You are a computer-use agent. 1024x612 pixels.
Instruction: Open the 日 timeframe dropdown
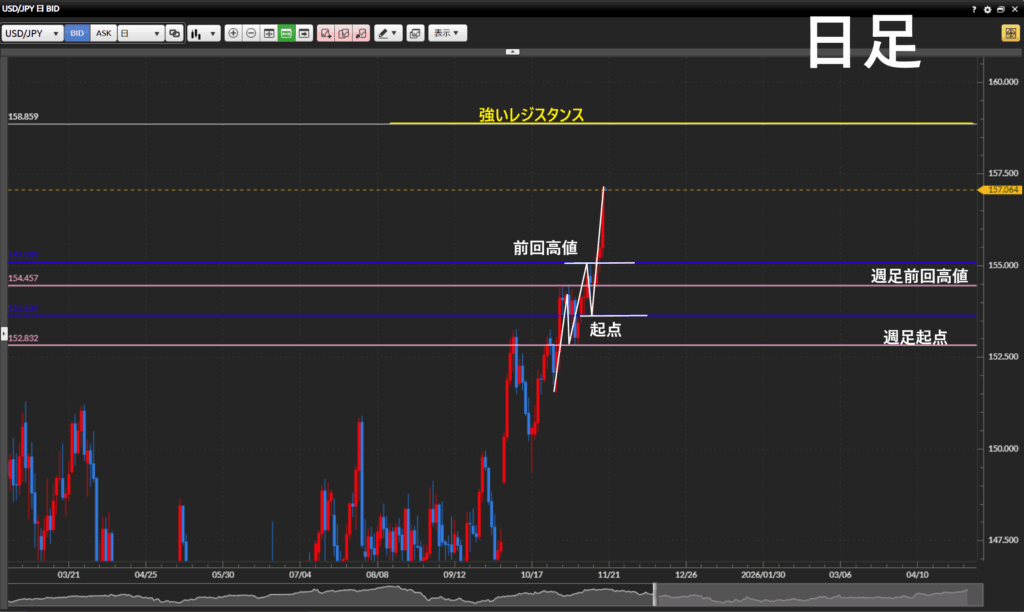[x=140, y=33]
